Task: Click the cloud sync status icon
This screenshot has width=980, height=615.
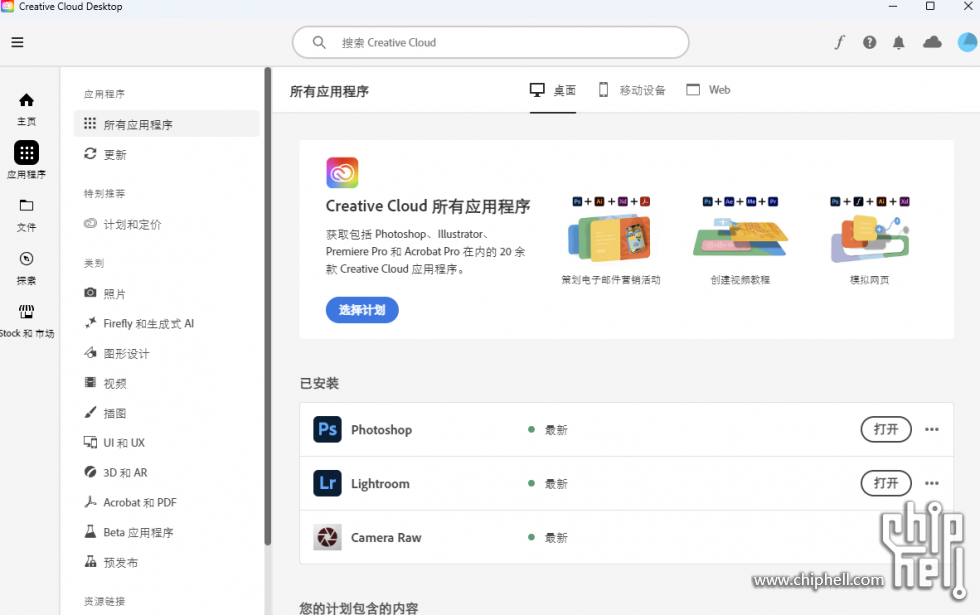Action: (932, 42)
